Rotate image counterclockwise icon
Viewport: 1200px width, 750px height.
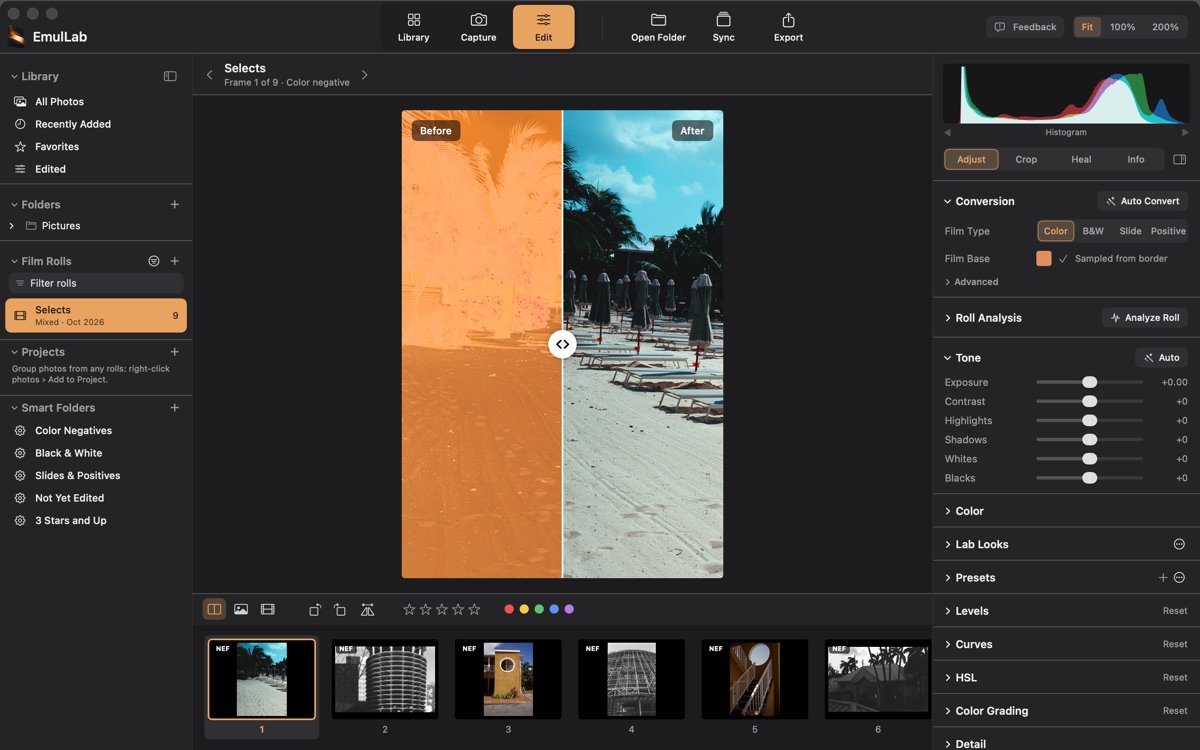(x=340, y=609)
